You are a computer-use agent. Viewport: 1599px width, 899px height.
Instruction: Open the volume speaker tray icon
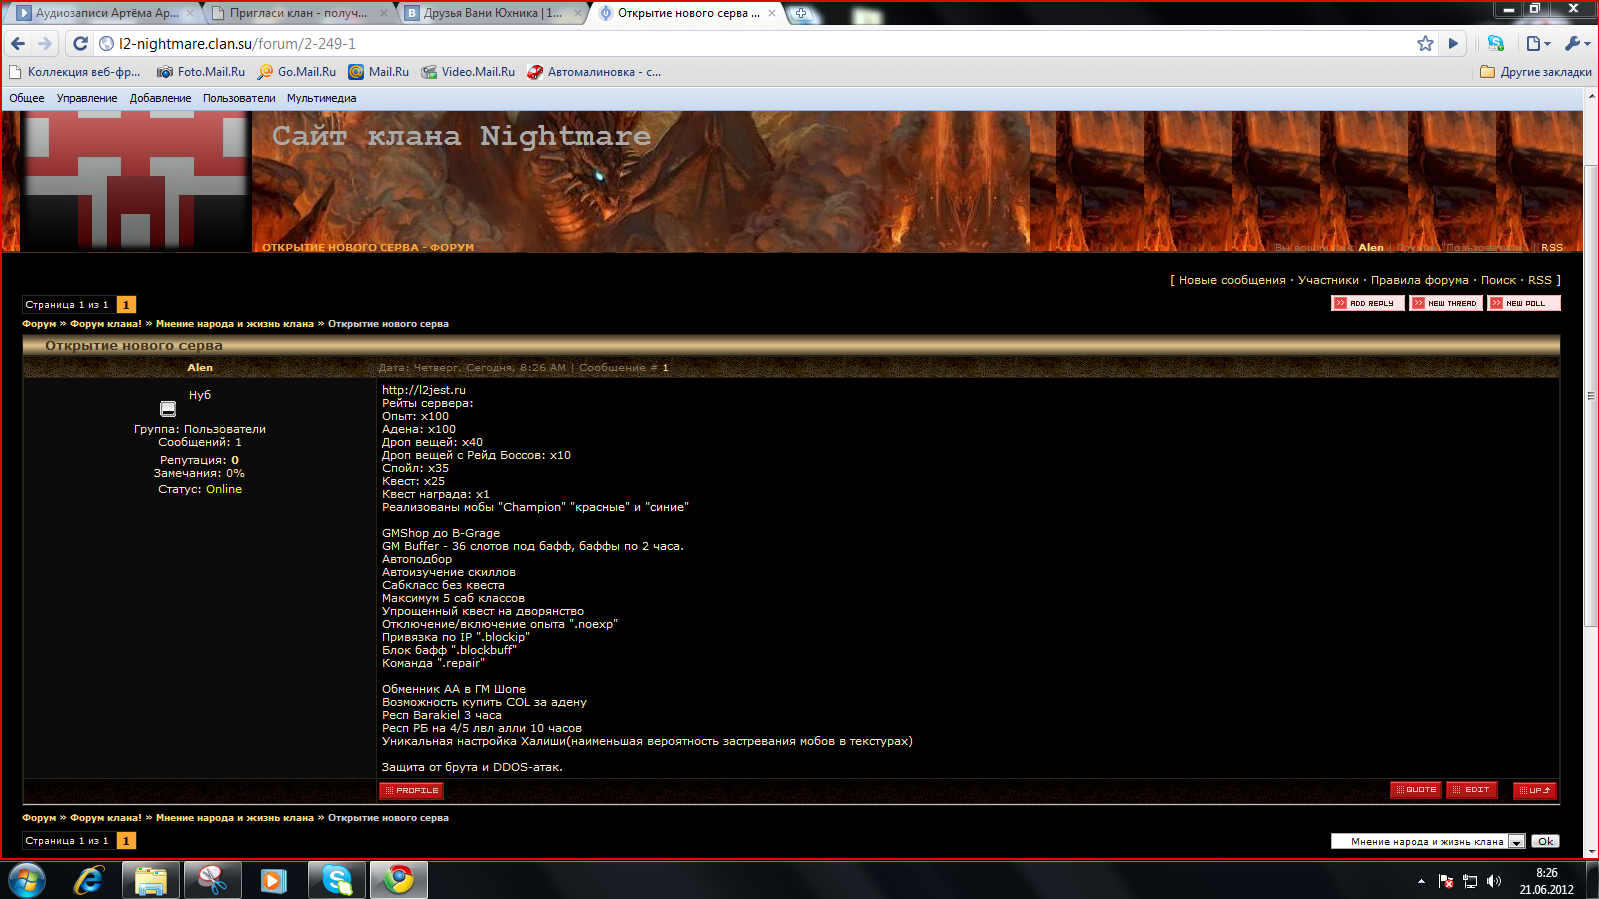[1494, 881]
